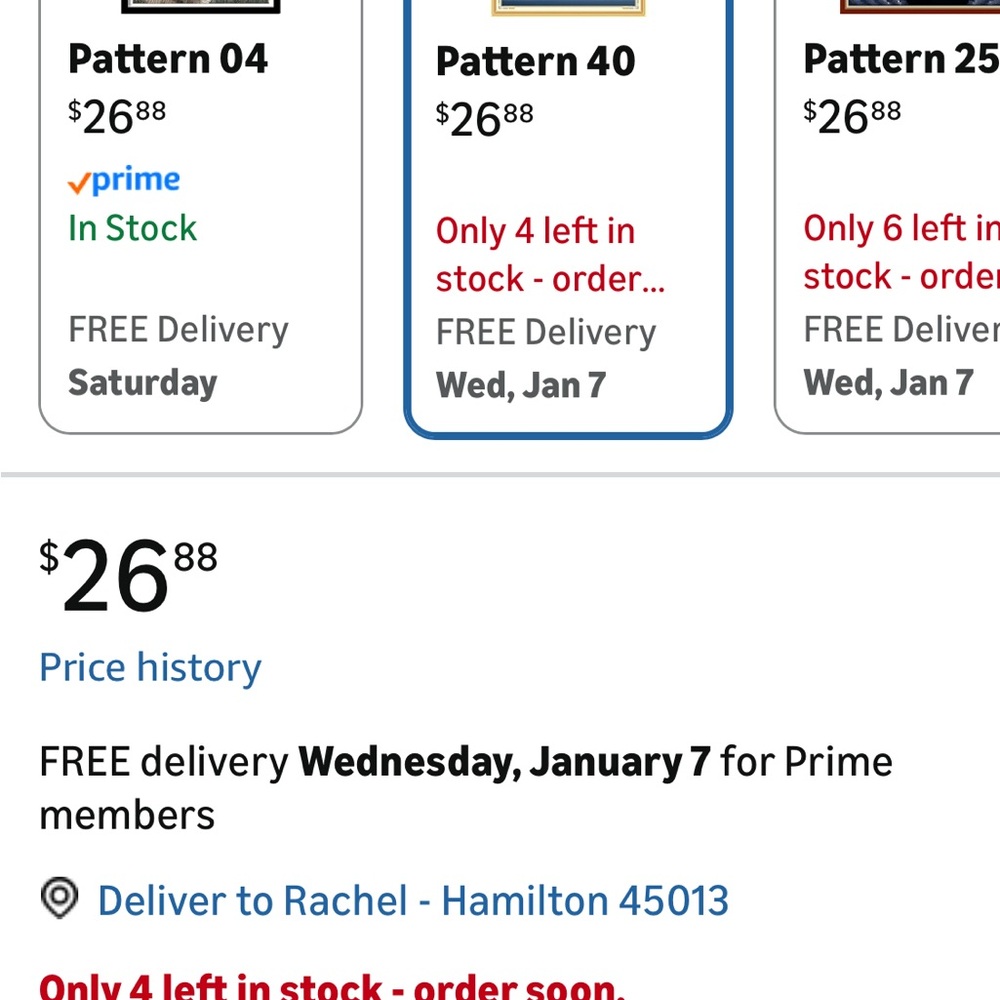This screenshot has height=1000, width=1000.
Task: Select the Pattern 25 variant card
Action: point(887,217)
